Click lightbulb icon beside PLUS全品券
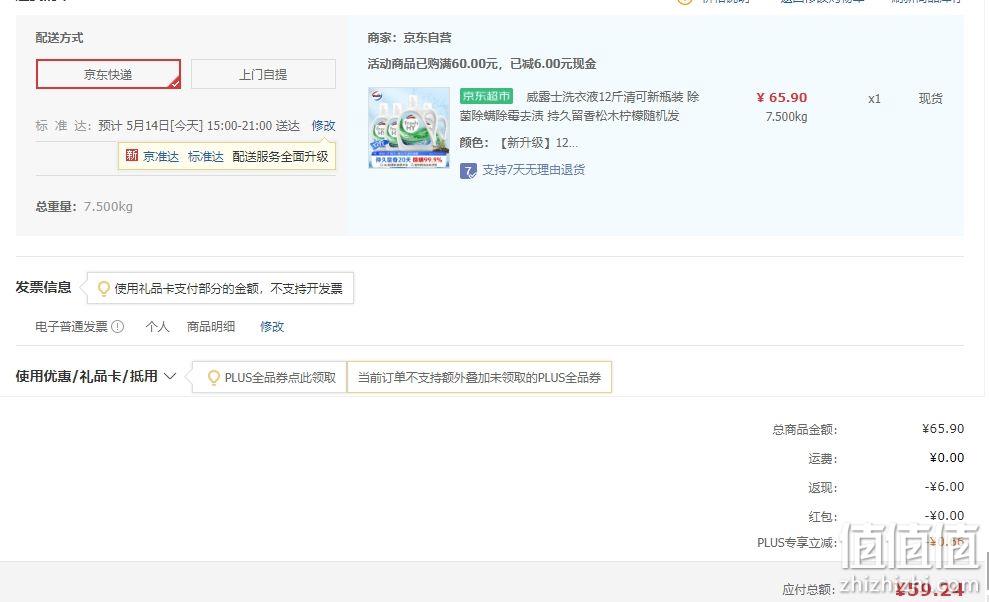Screen dimensions: 989x602 click(214, 377)
